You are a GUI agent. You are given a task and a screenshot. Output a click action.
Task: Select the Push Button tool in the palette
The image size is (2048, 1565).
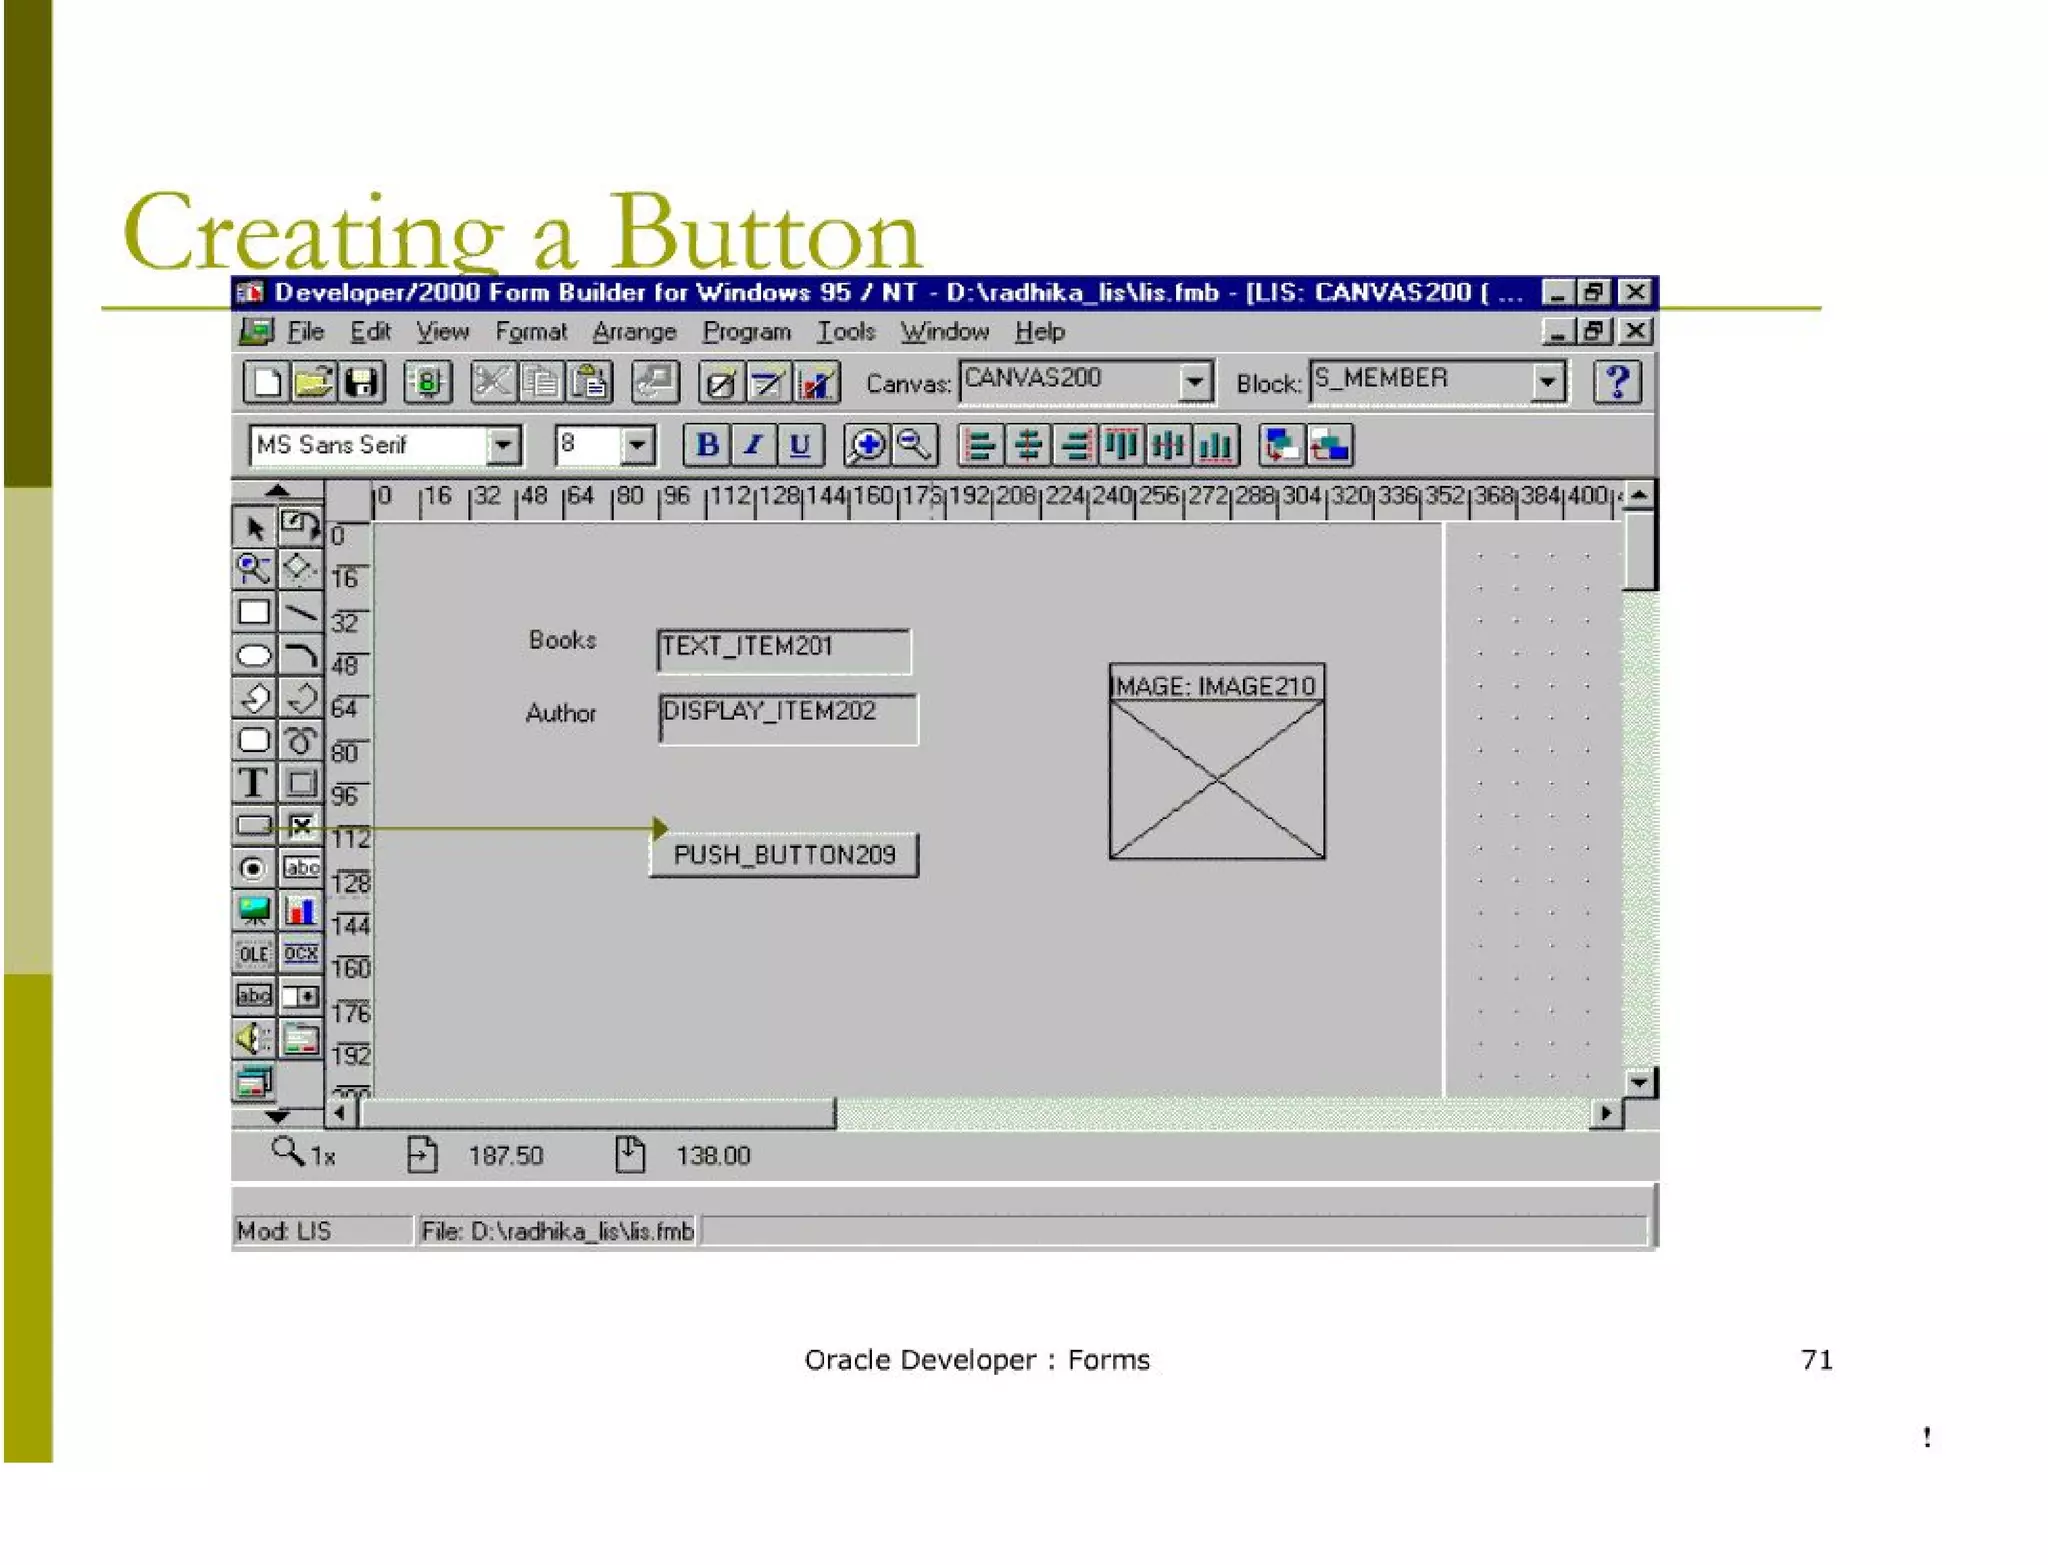tap(253, 826)
